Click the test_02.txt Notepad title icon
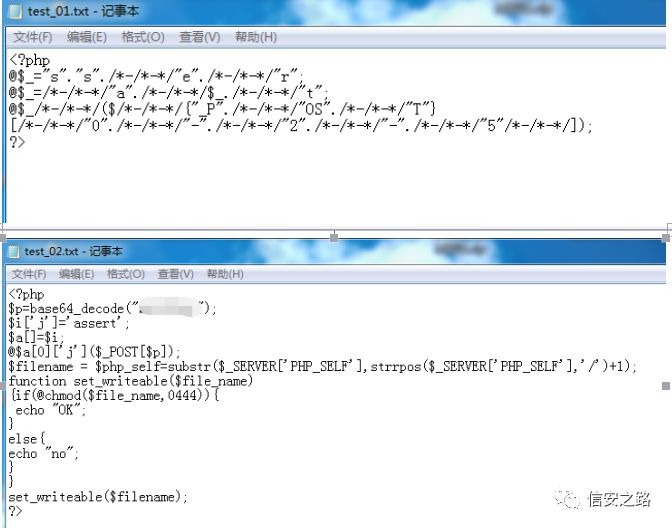Image resolution: width=672 pixels, height=528 pixels. tap(14, 251)
